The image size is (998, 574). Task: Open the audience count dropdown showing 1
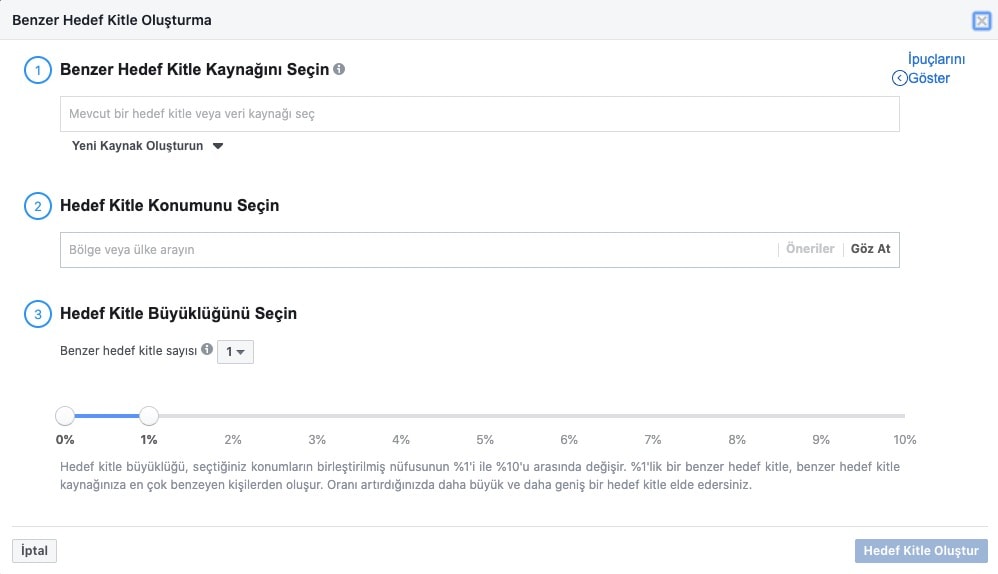pos(235,352)
